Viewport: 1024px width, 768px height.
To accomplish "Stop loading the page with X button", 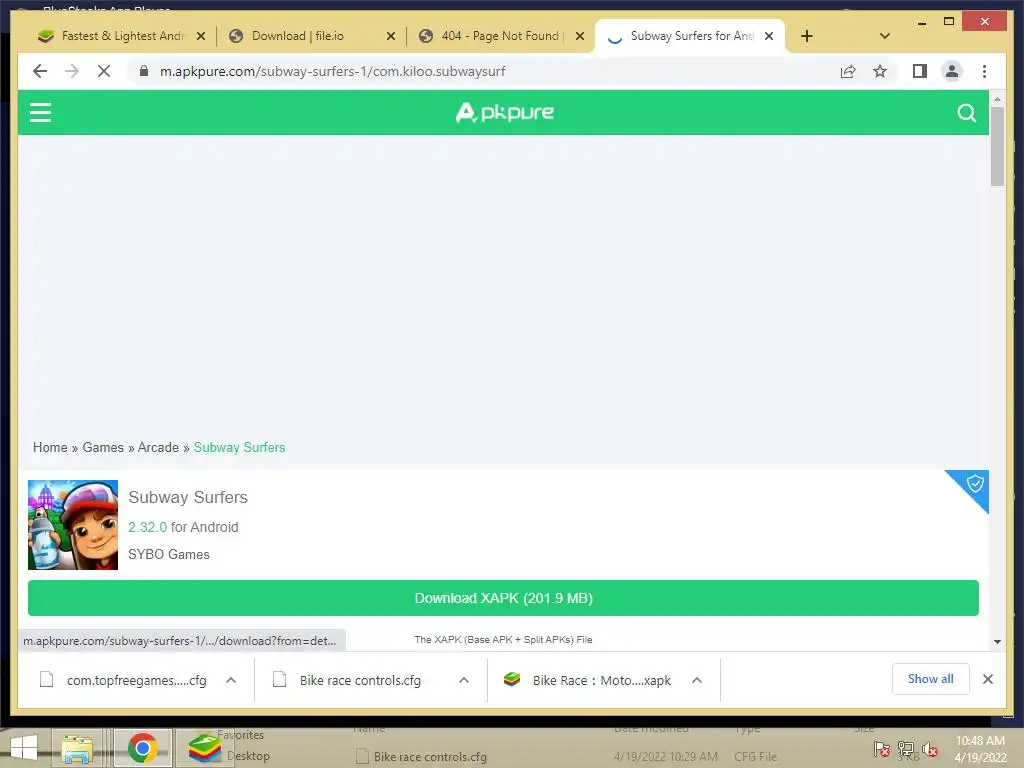I will 104,71.
